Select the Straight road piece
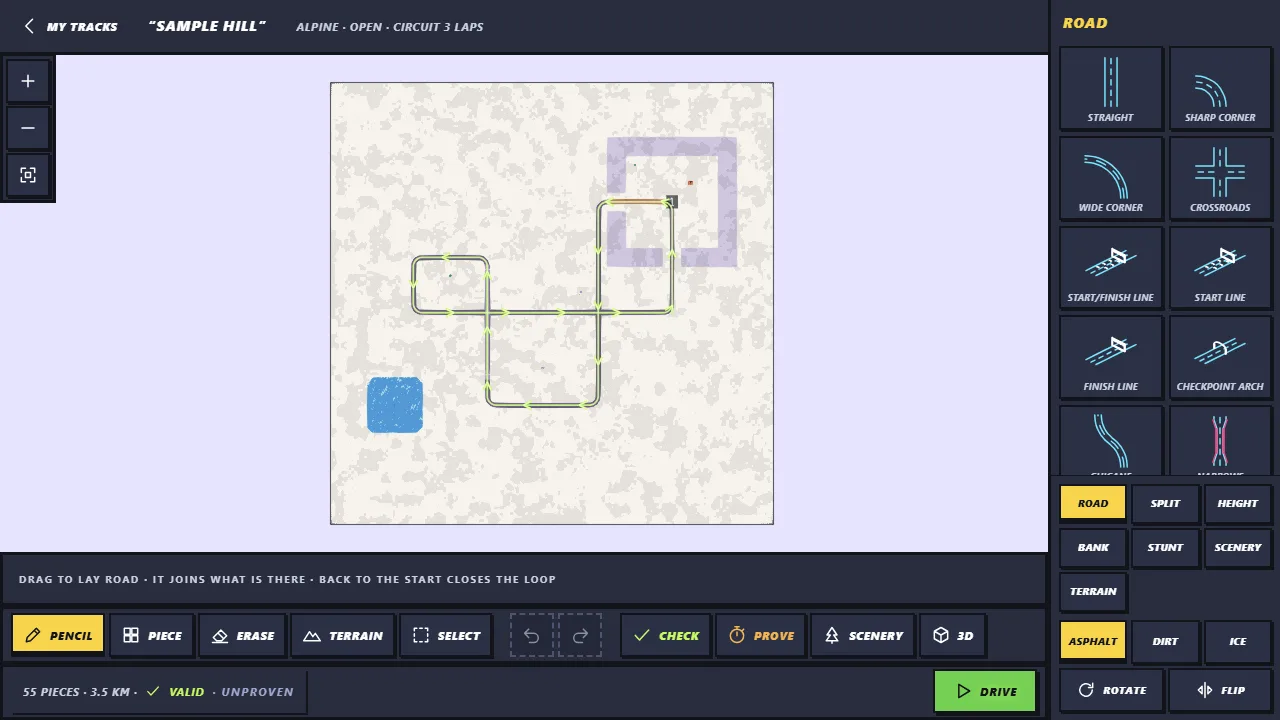The image size is (1280, 720). 1110,88
